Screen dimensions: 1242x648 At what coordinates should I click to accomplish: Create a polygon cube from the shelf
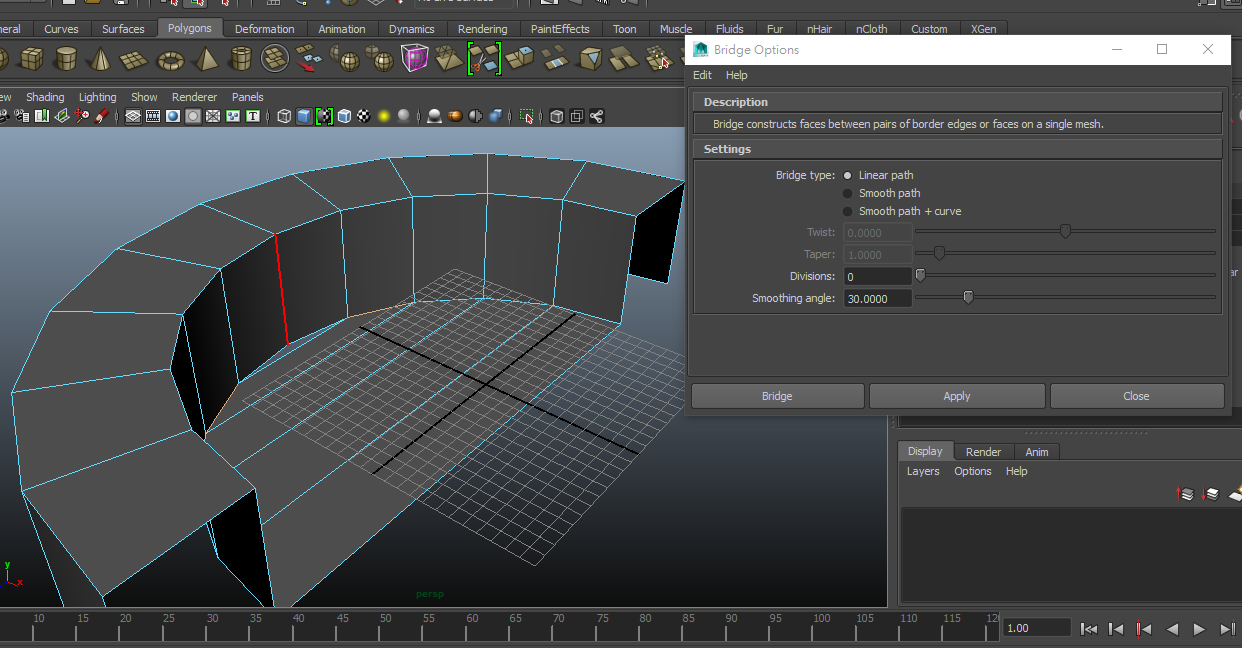(31, 58)
